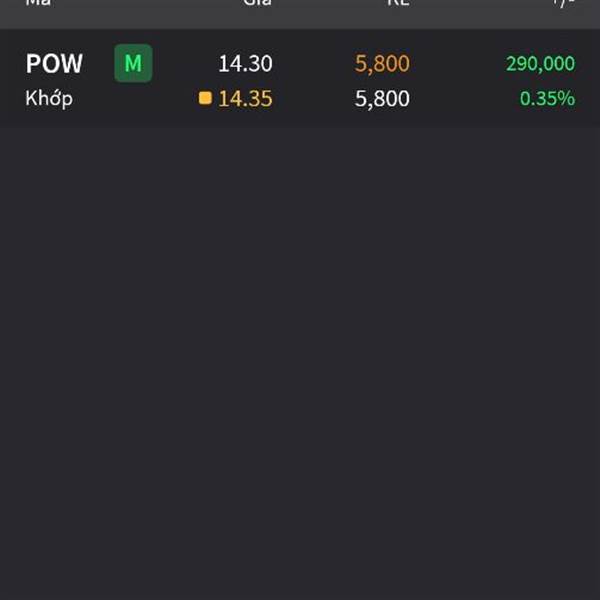Screen dimensions: 600x600
Task: Sort by the +/- column header
Action: pos(564,3)
